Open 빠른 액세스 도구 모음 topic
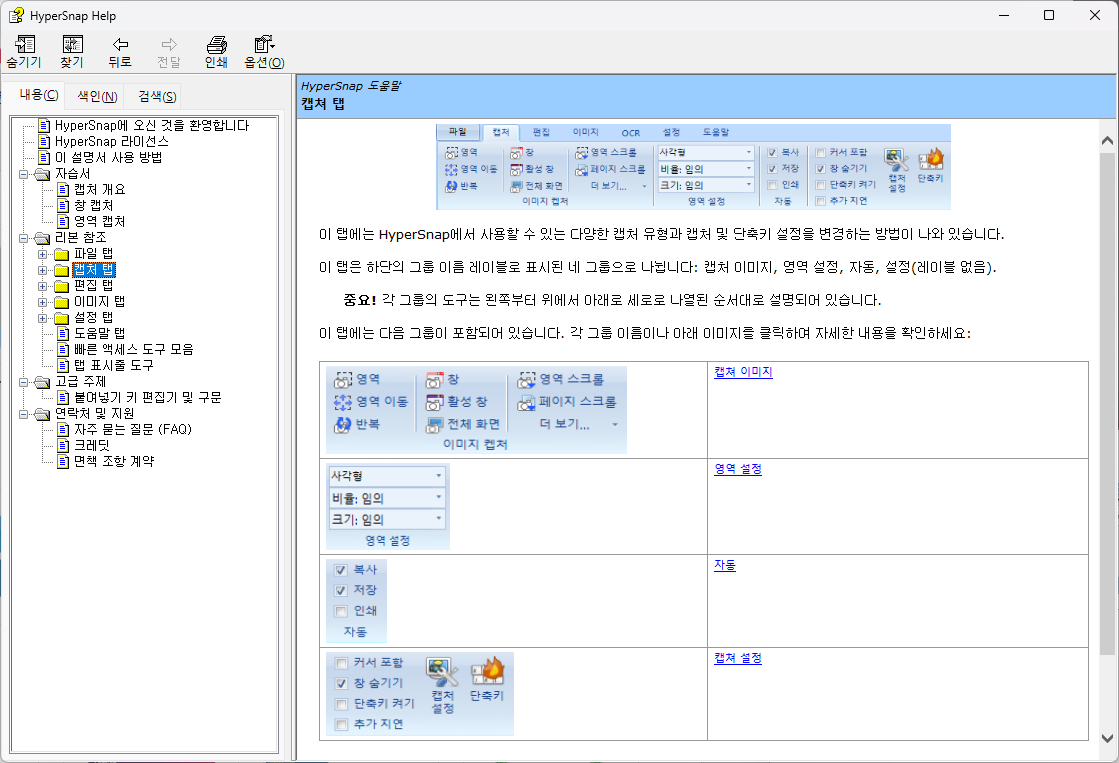Viewport: 1119px width, 763px height. pos(133,349)
